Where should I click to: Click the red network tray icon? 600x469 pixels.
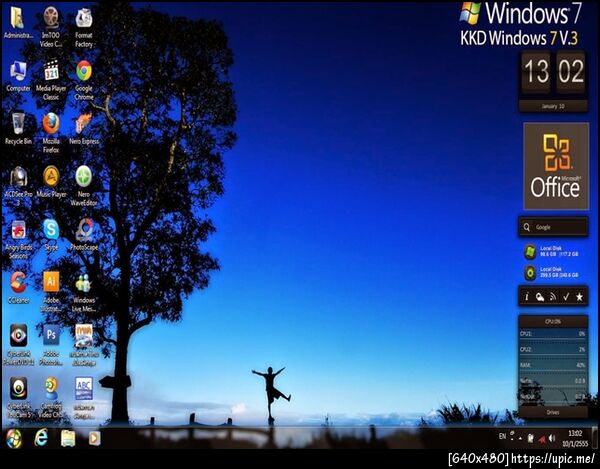pyautogui.click(x=541, y=439)
